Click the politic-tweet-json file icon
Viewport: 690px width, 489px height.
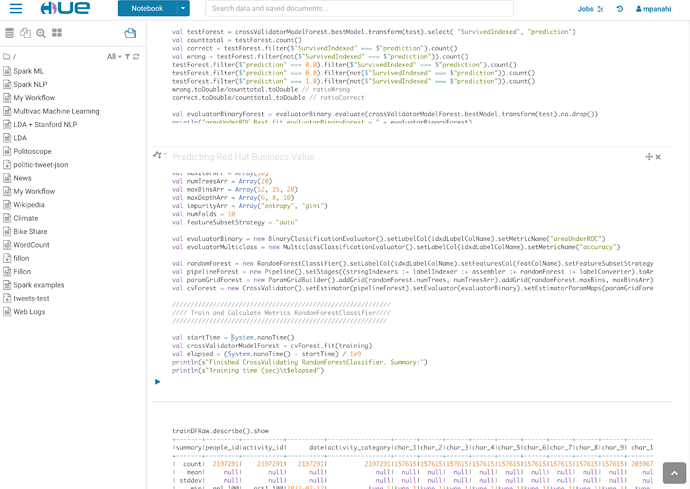7,165
